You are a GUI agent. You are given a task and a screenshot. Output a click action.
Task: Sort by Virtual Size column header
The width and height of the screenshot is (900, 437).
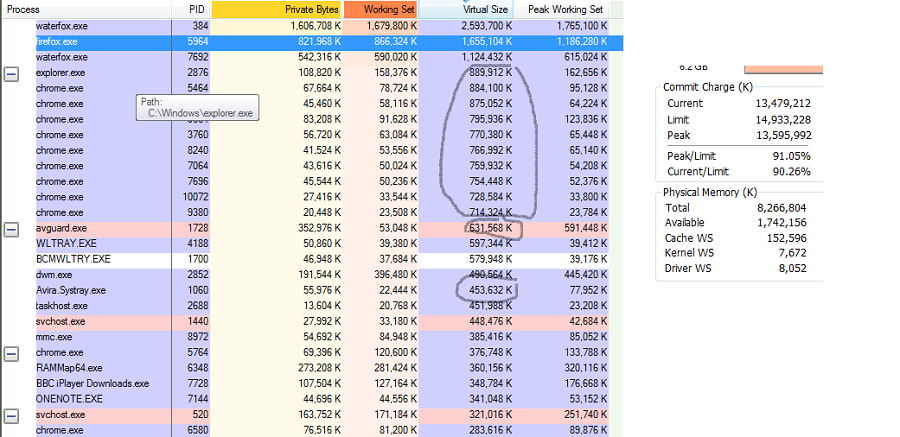tap(465, 10)
